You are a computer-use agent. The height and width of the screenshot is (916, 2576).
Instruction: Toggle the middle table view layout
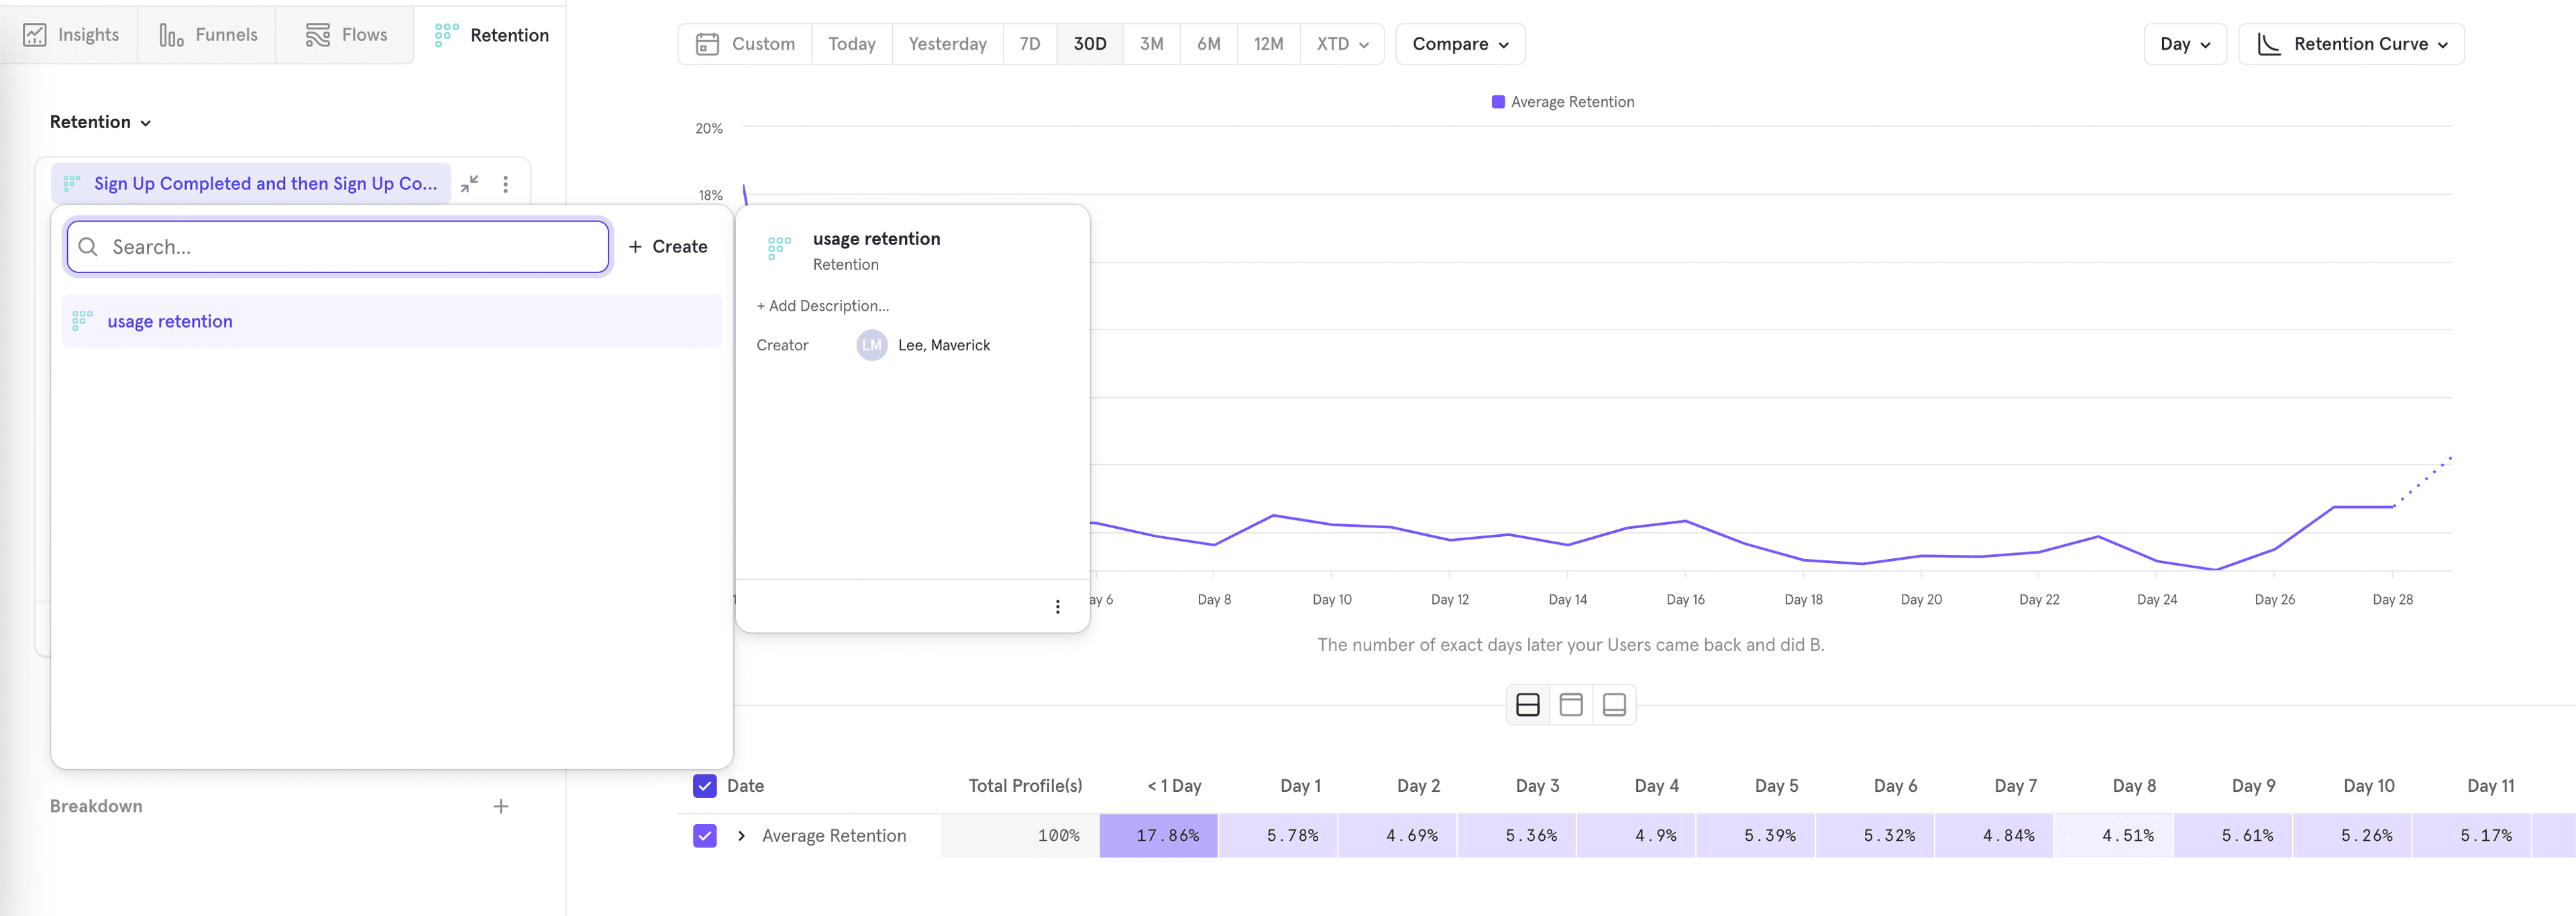(1570, 704)
